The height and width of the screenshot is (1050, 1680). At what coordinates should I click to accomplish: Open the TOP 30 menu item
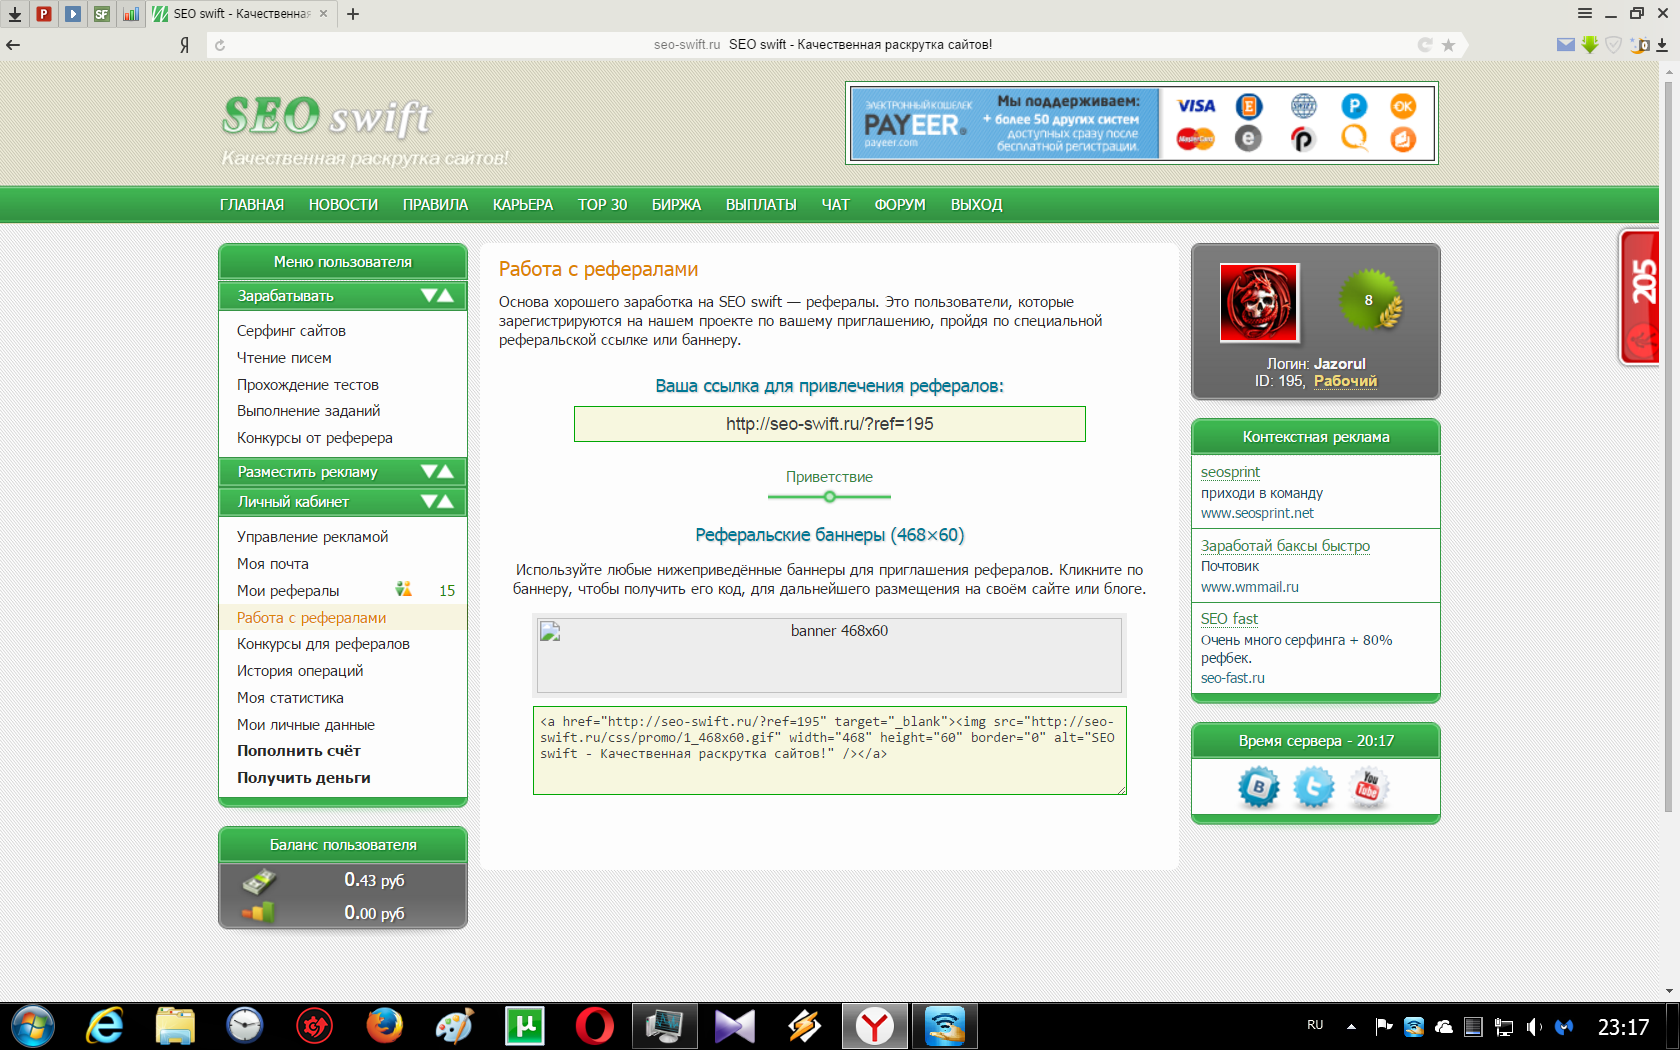coord(603,204)
